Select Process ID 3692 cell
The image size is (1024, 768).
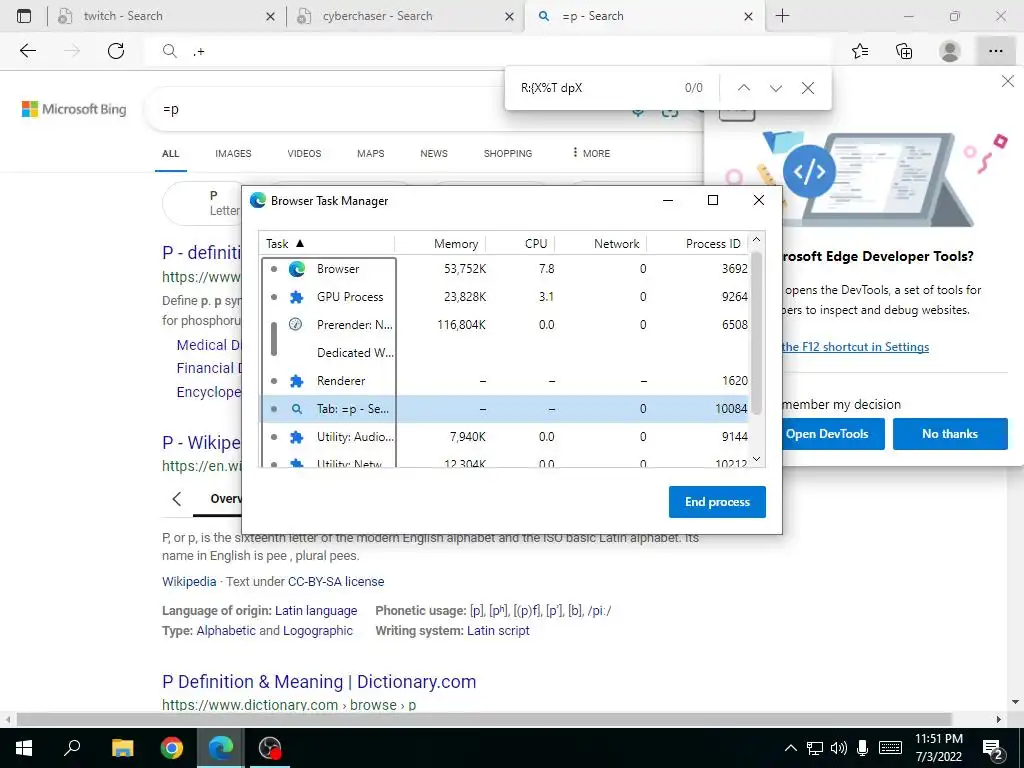click(735, 268)
